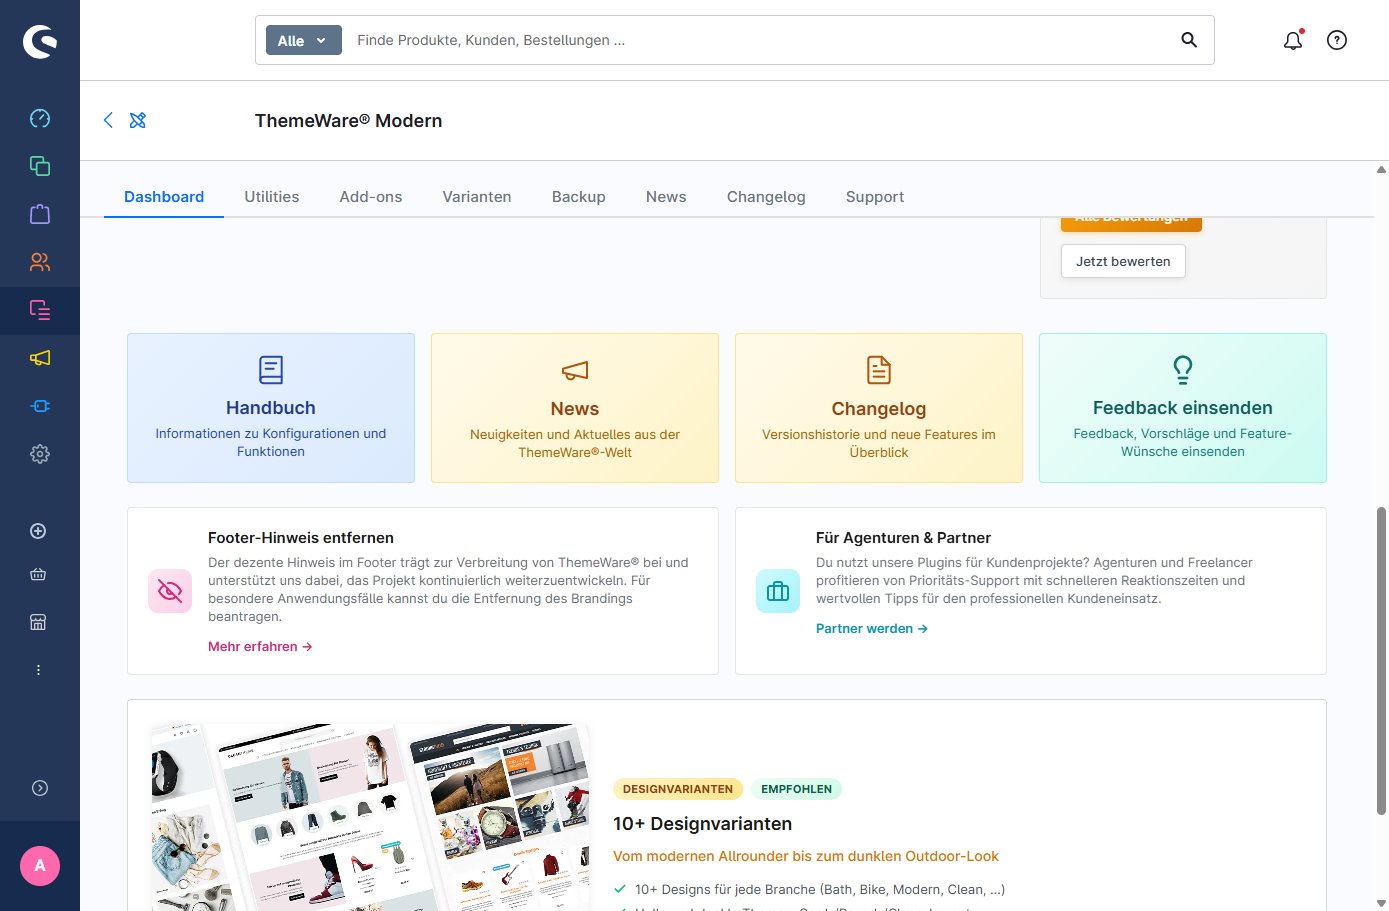Click the Für Agenturen & Partner heading
The width and height of the screenshot is (1389, 911).
(903, 538)
